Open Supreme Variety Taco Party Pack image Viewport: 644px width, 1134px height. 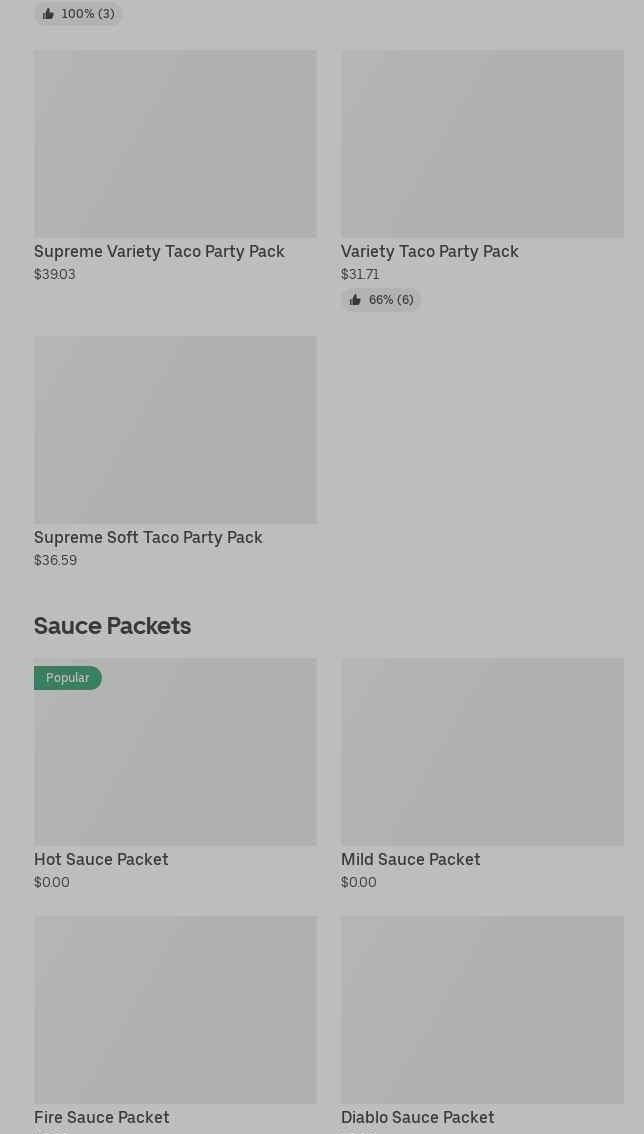tap(175, 144)
